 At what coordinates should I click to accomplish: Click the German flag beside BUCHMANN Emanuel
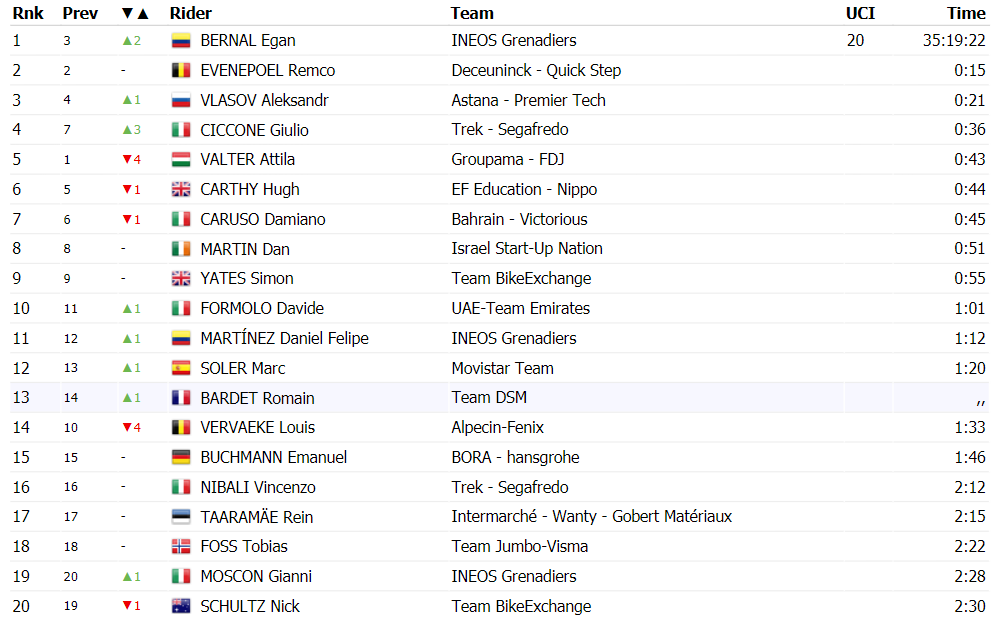point(181,457)
